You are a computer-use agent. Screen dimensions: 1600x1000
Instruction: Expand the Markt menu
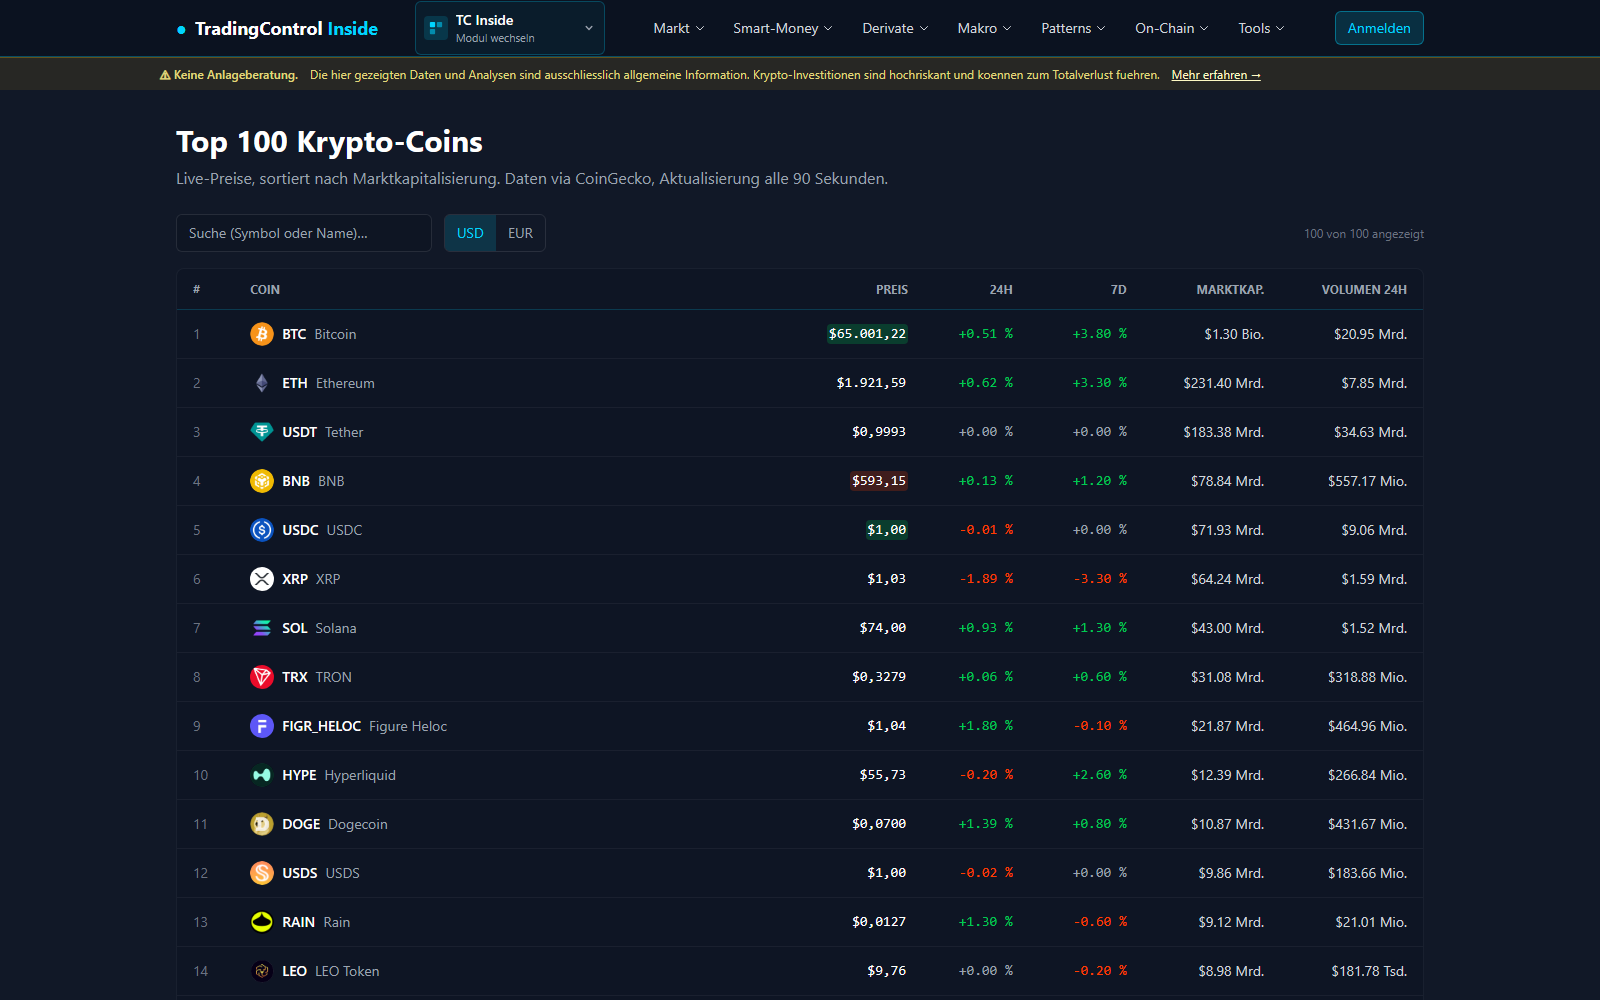tap(679, 28)
